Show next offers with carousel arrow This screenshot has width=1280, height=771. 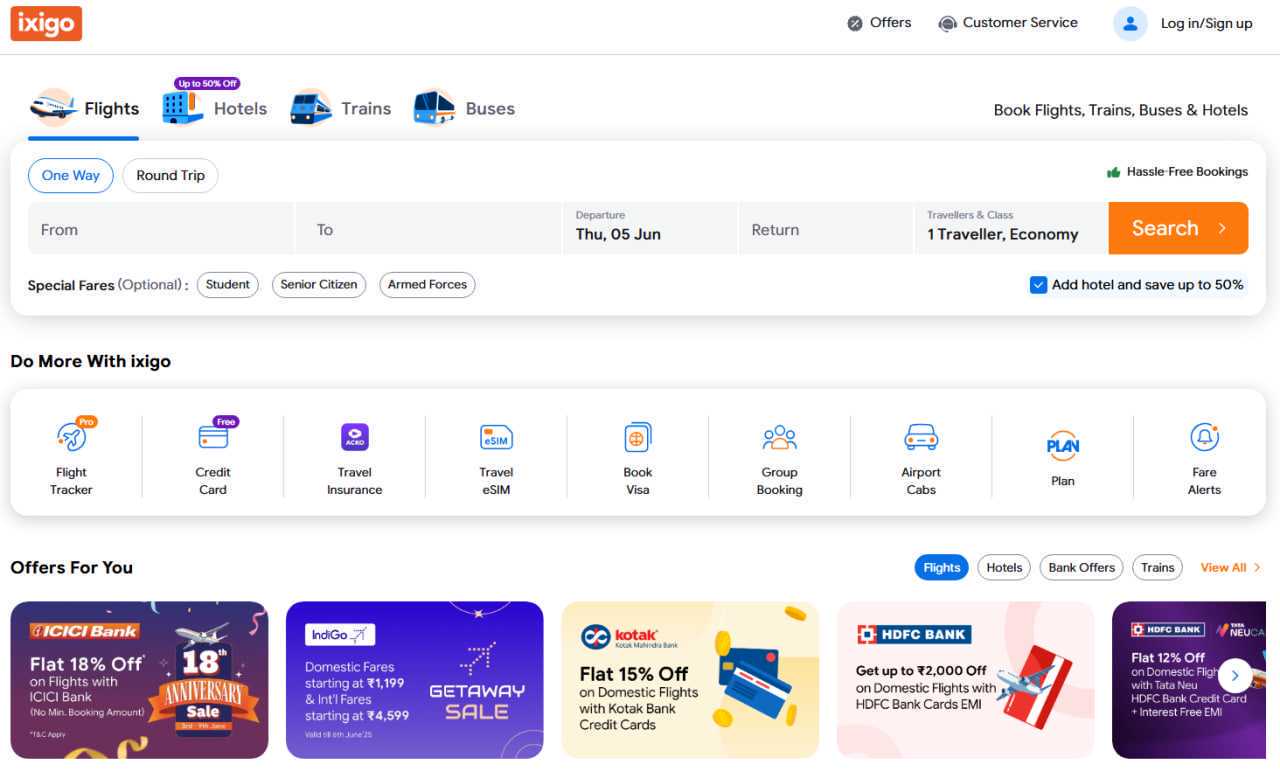pos(1235,676)
